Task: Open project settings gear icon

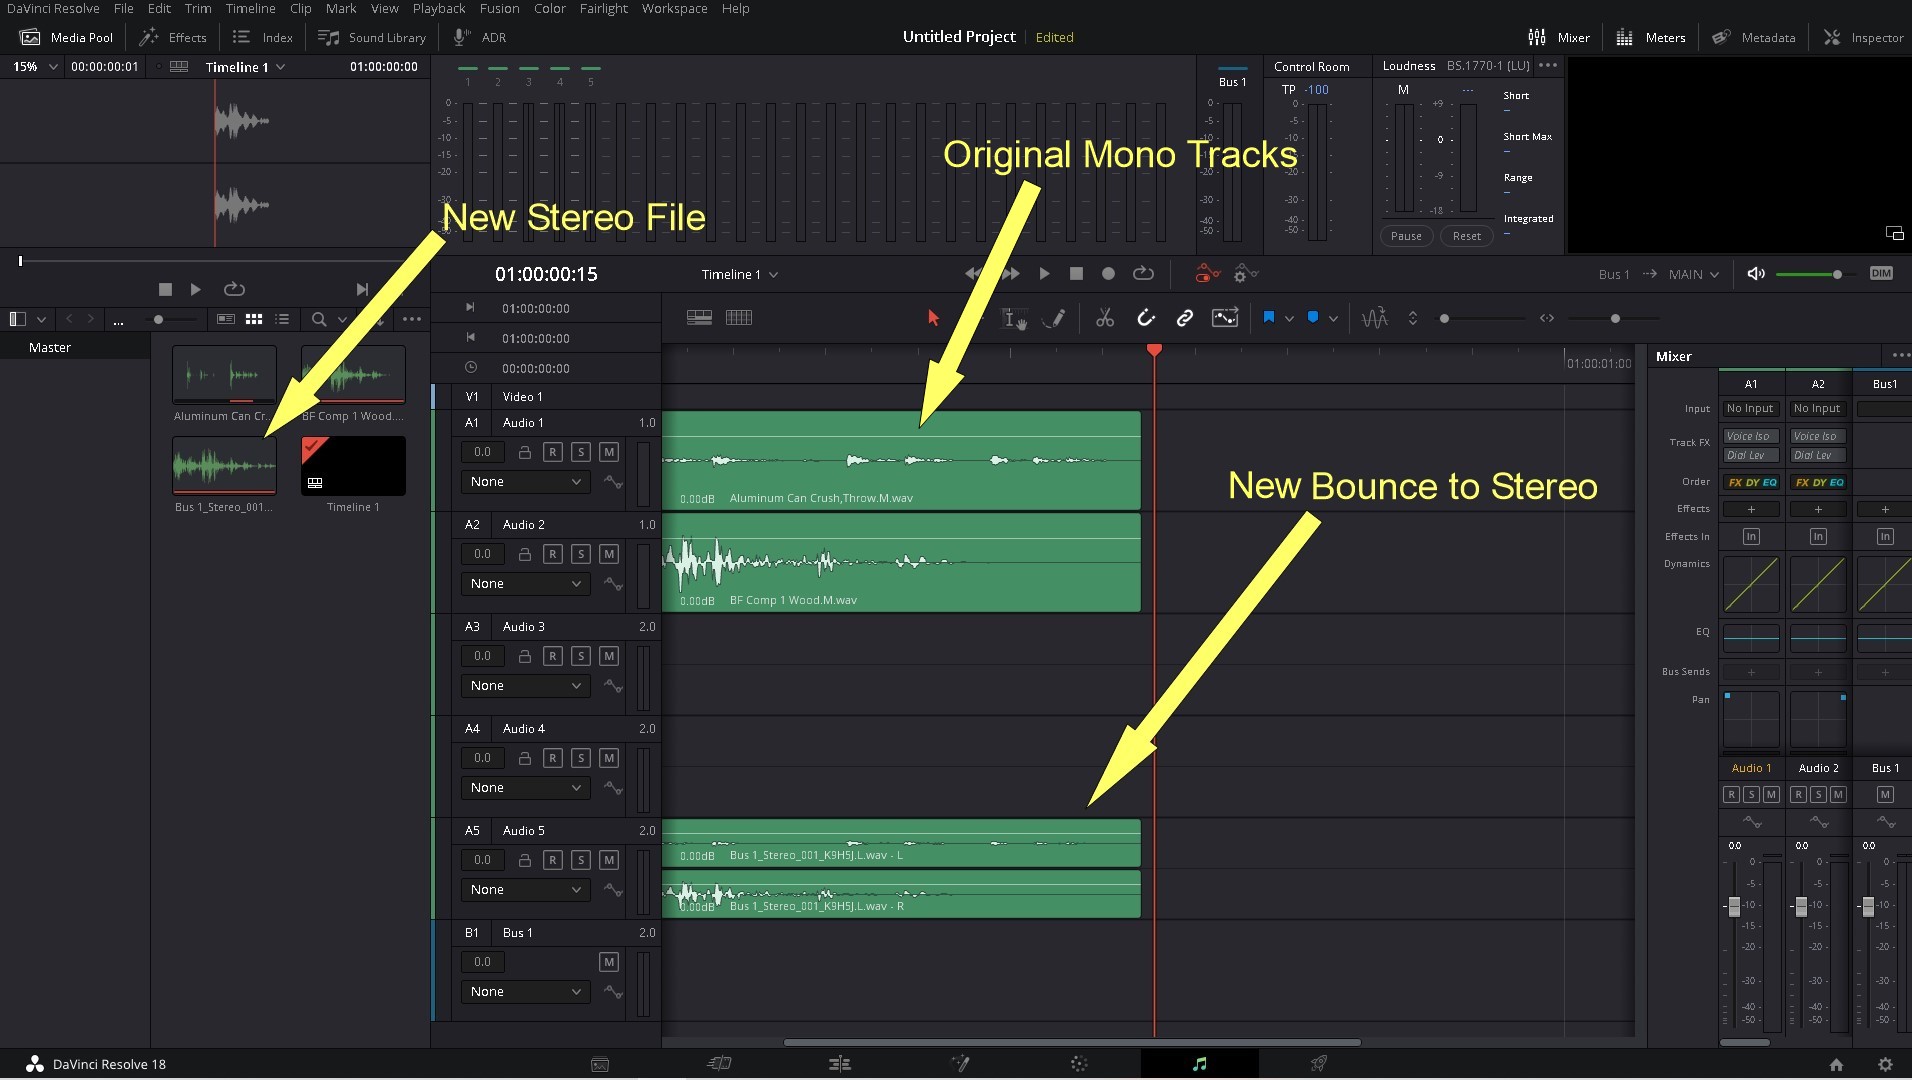Action: pyautogui.click(x=1885, y=1065)
